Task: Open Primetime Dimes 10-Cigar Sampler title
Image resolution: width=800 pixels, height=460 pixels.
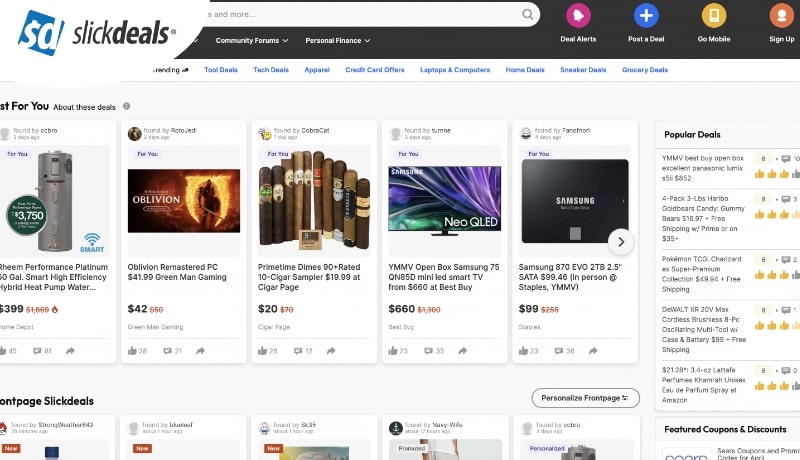Action: (309, 277)
